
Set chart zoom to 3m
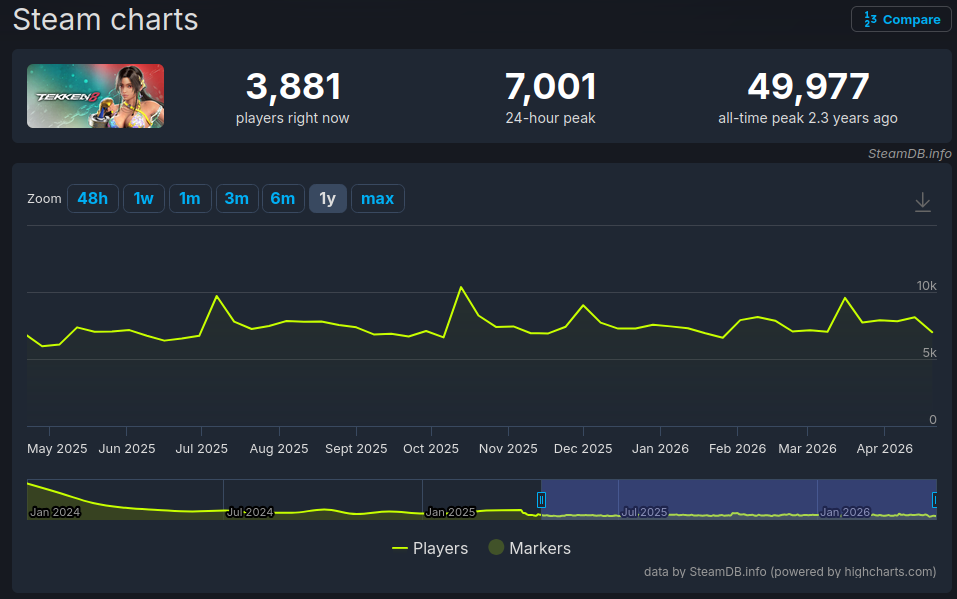point(237,198)
